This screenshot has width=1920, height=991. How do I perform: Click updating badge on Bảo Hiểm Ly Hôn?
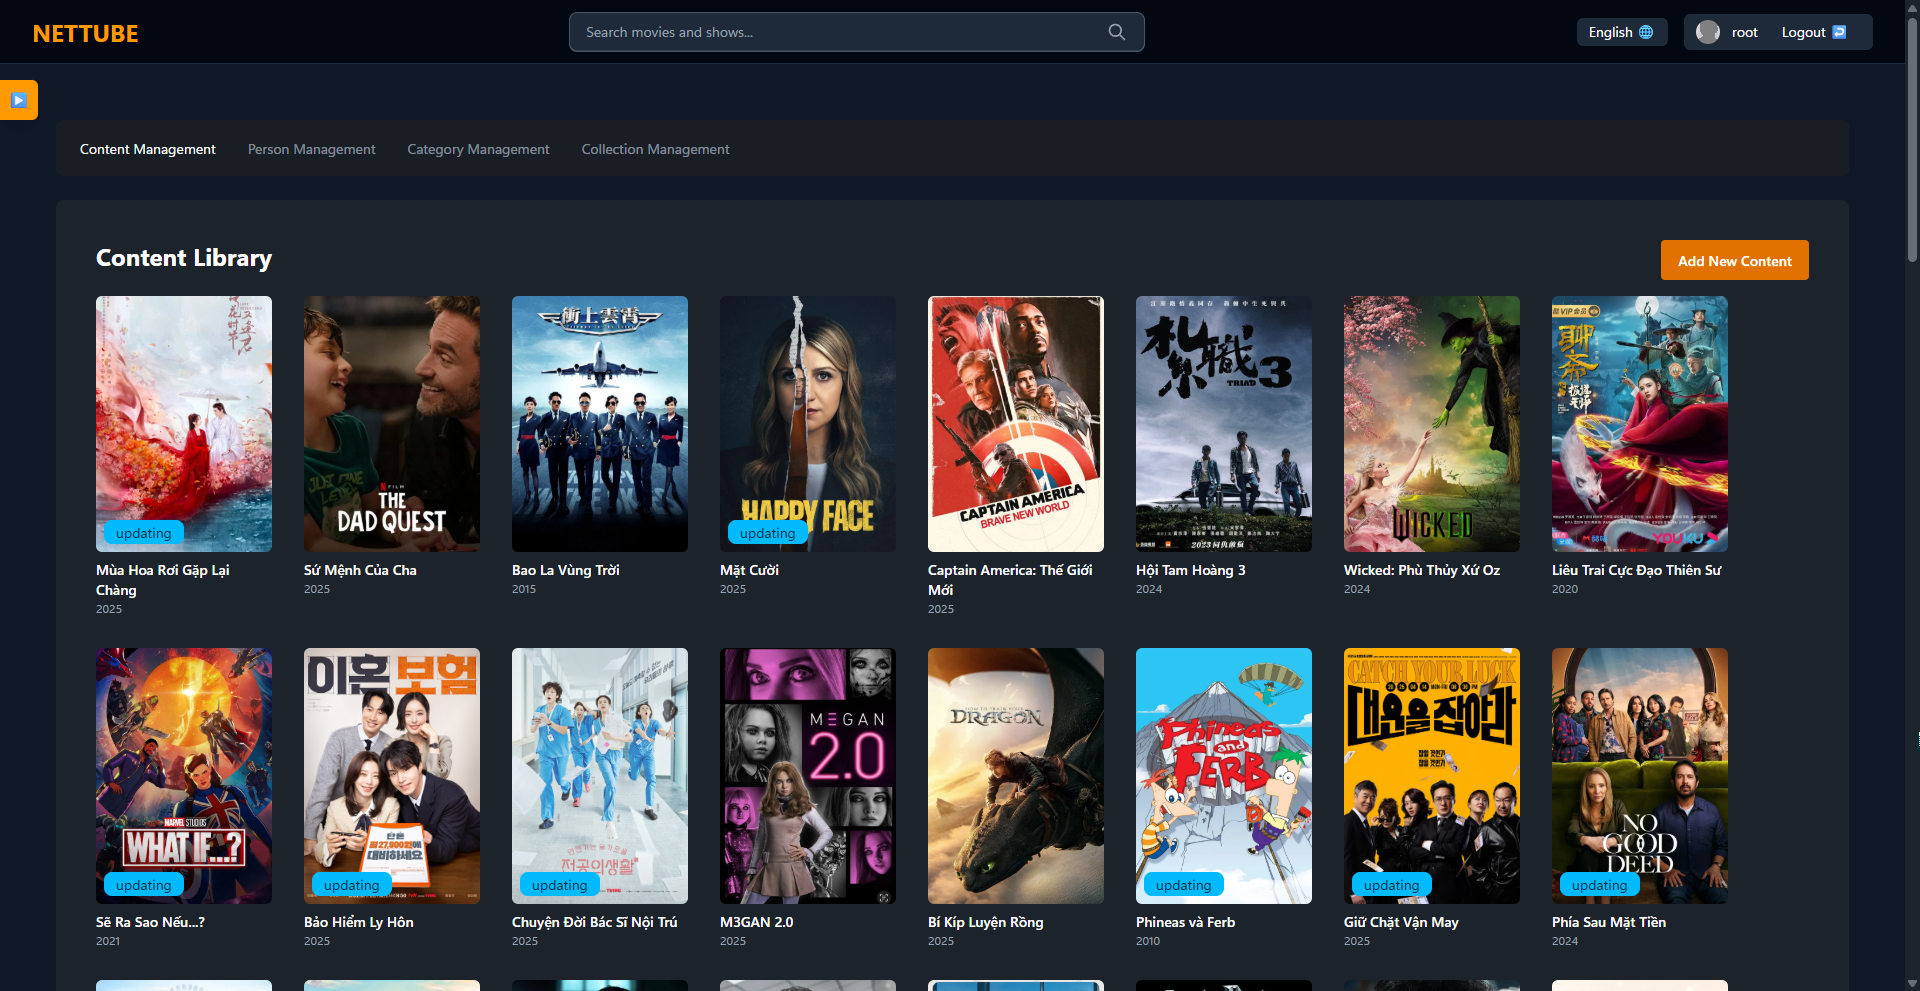click(x=352, y=885)
